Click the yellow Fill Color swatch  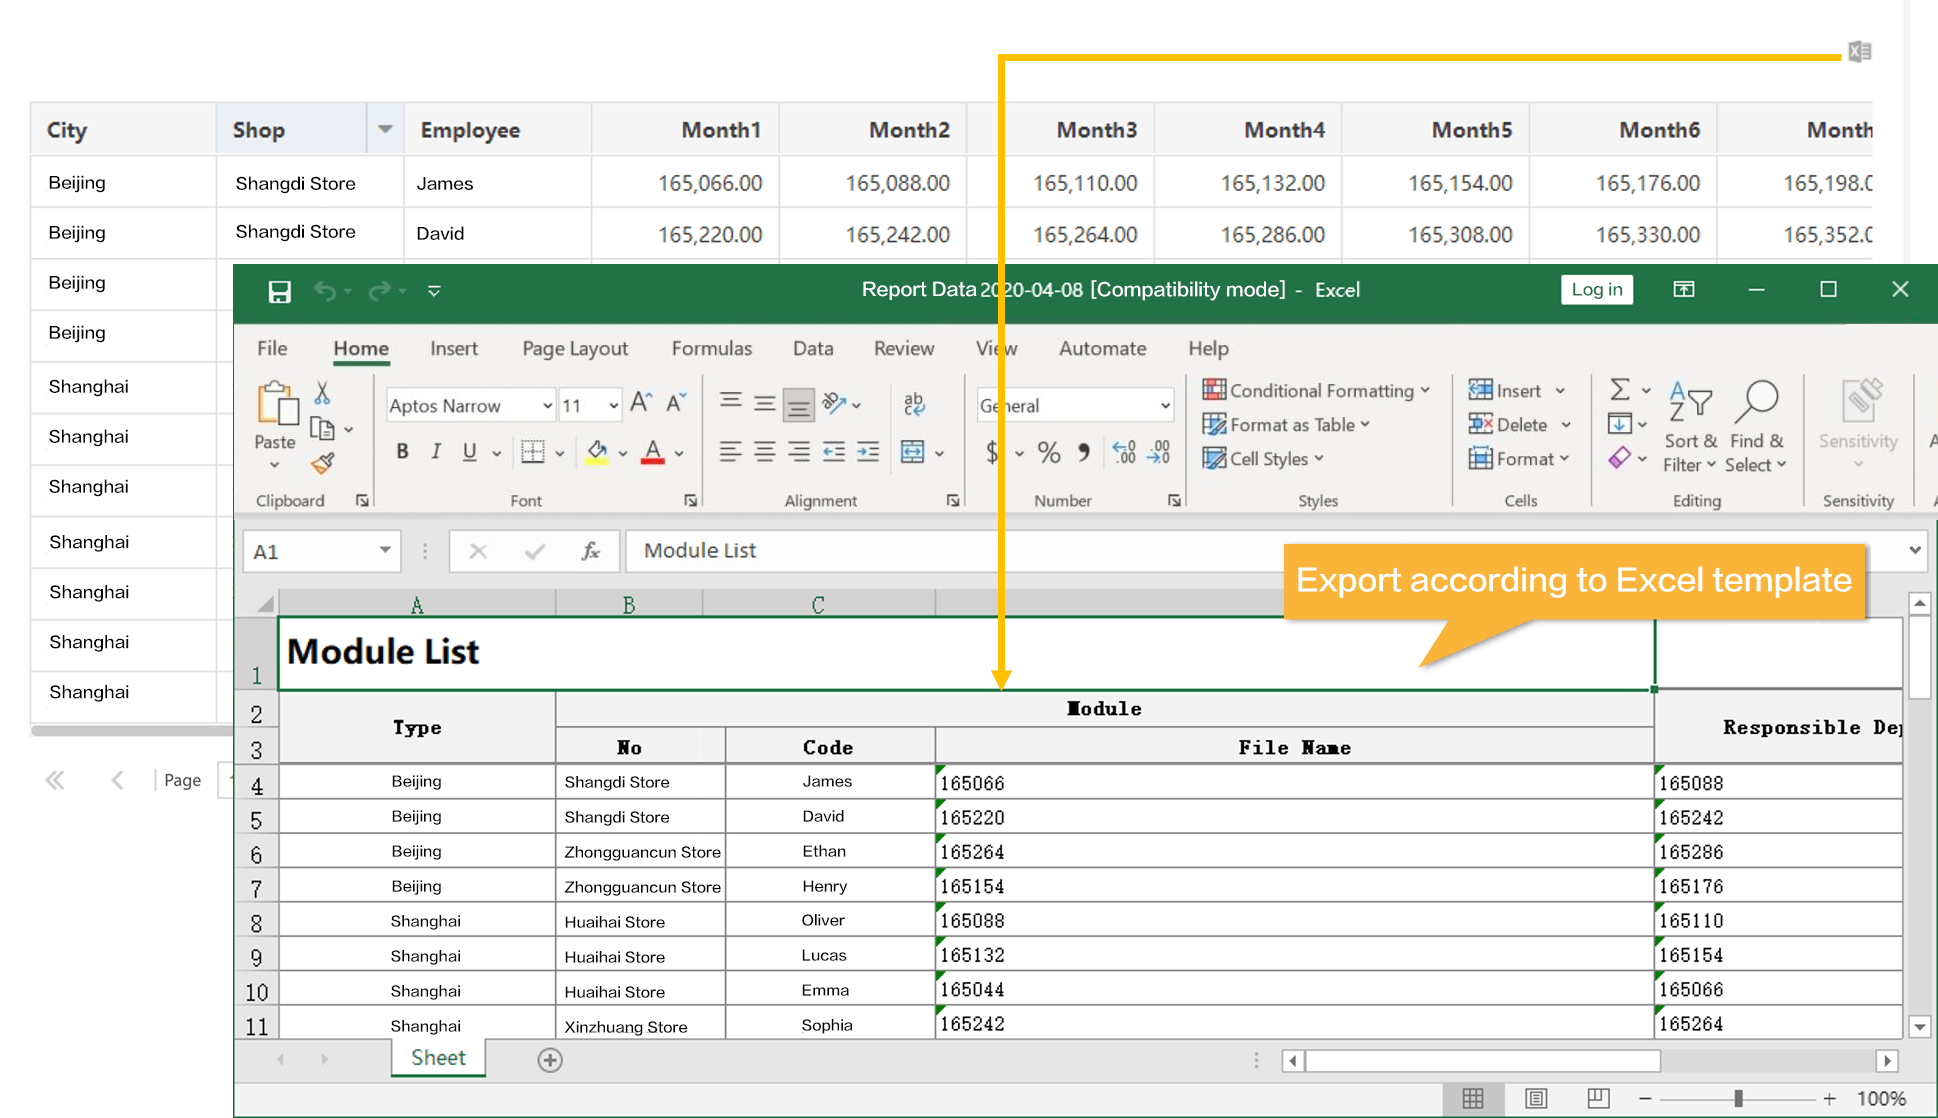pos(597,453)
